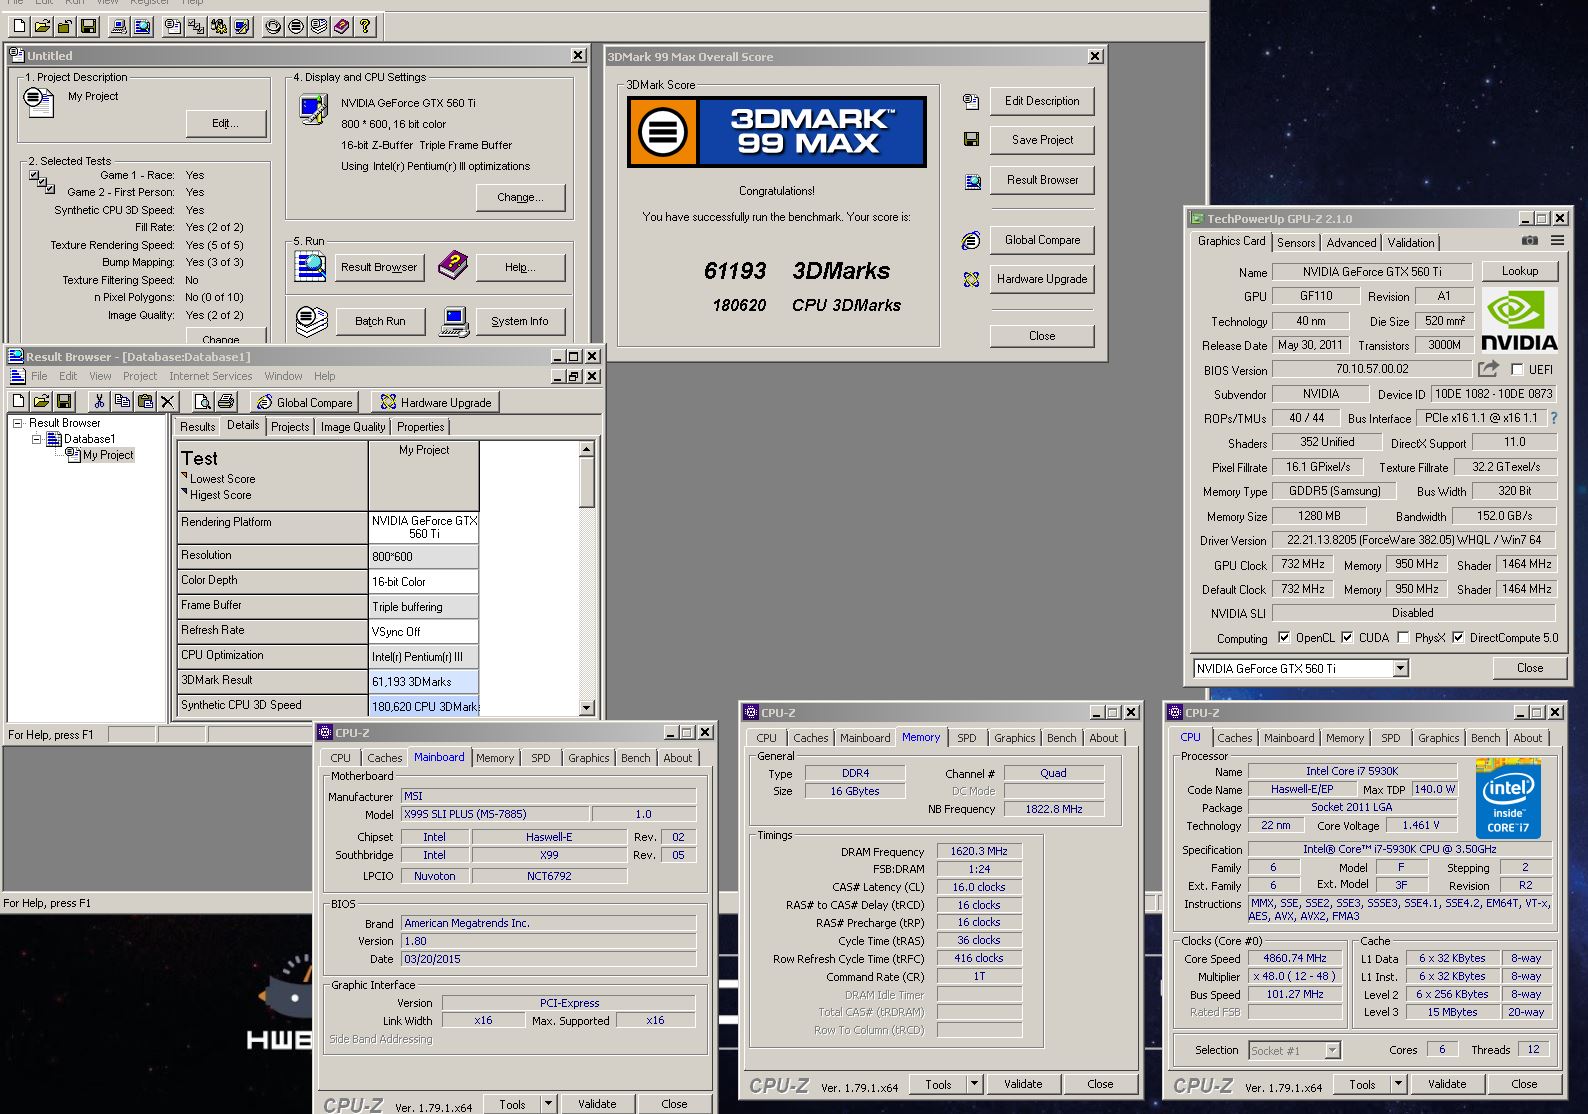Toggle the CUDA checkbox in GPU-Z

(1347, 638)
